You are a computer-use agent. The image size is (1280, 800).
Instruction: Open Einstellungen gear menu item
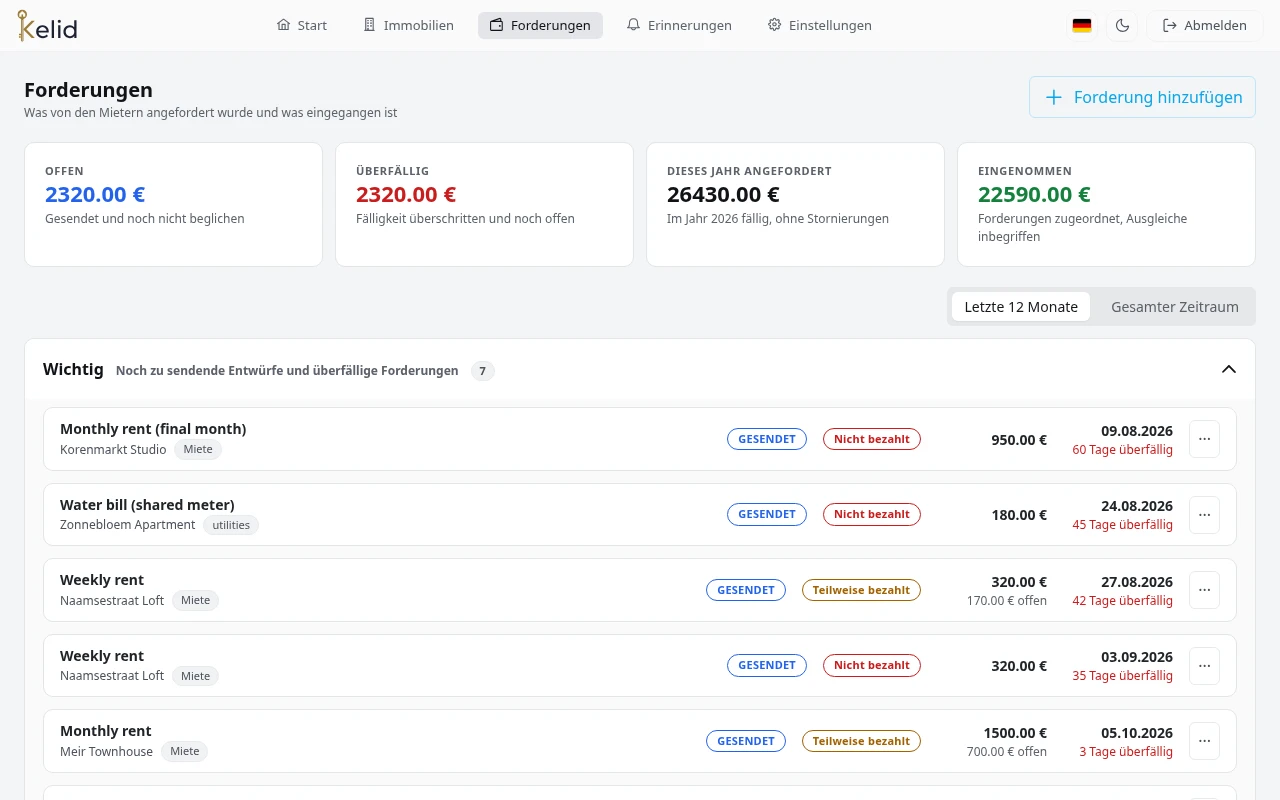pos(820,25)
